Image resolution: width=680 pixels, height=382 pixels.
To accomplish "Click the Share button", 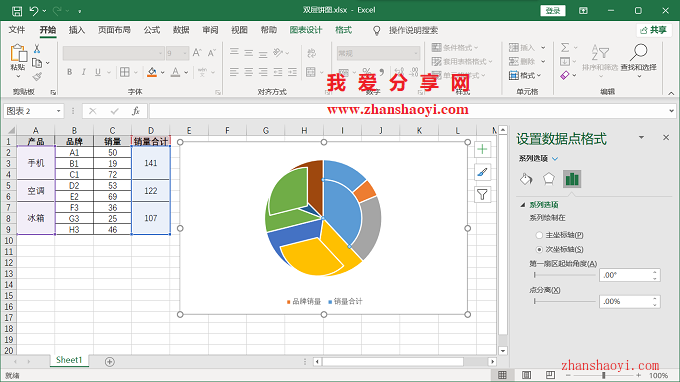I will (x=654, y=30).
